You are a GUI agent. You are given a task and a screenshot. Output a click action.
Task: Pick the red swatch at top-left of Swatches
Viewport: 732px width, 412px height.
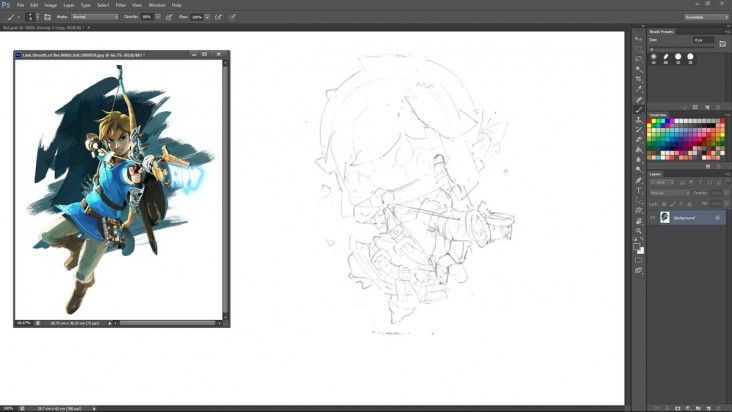click(x=649, y=121)
